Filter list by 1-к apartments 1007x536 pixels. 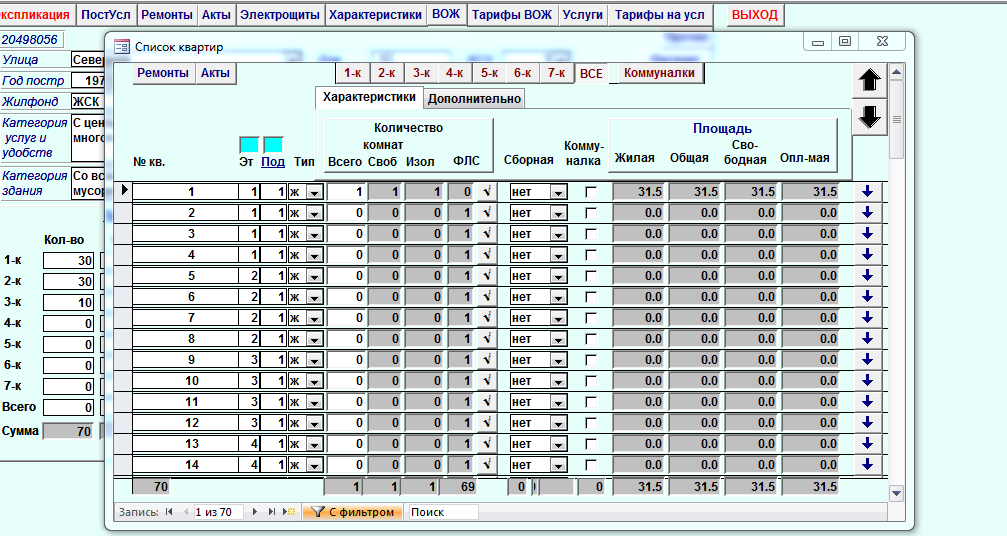pos(353,73)
